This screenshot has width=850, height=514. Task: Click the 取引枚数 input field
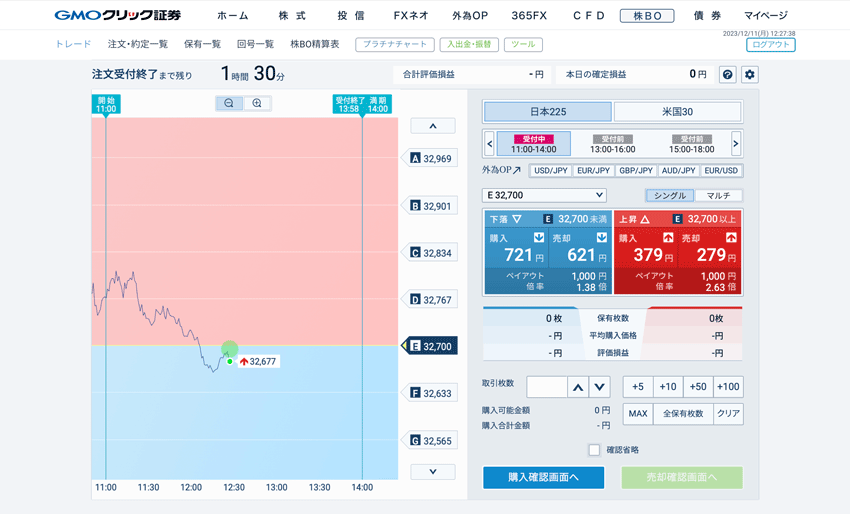546,387
